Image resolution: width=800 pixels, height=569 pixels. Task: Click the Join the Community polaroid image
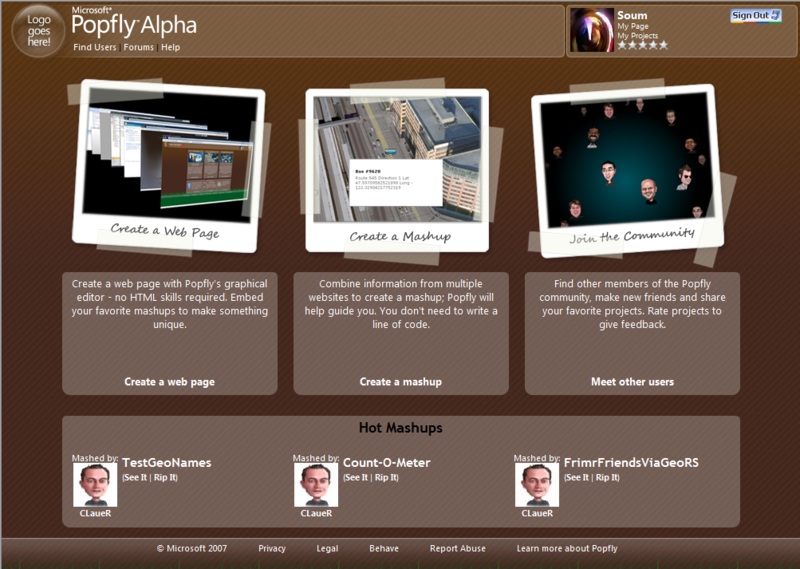pos(627,165)
